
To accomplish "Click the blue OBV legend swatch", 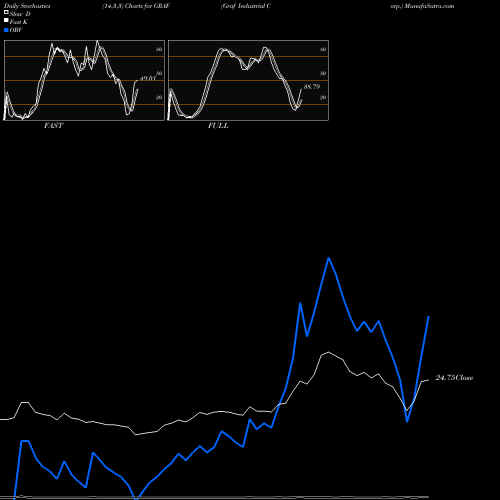I will [x=6, y=30].
